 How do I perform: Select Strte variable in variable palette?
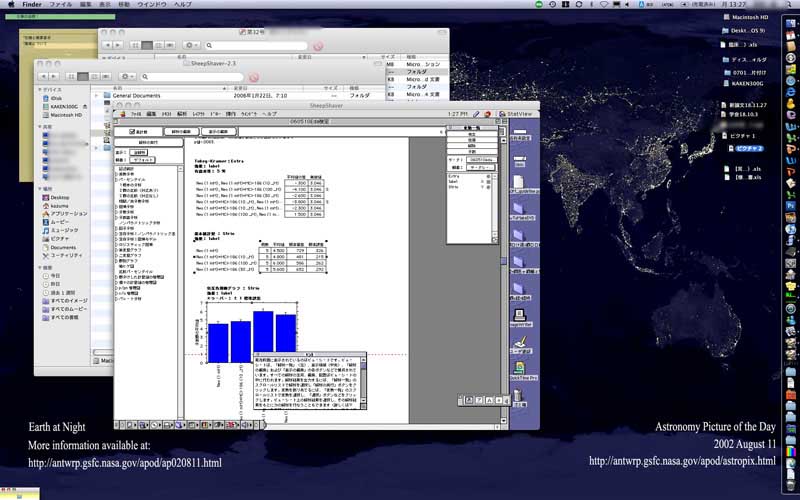pos(454,187)
